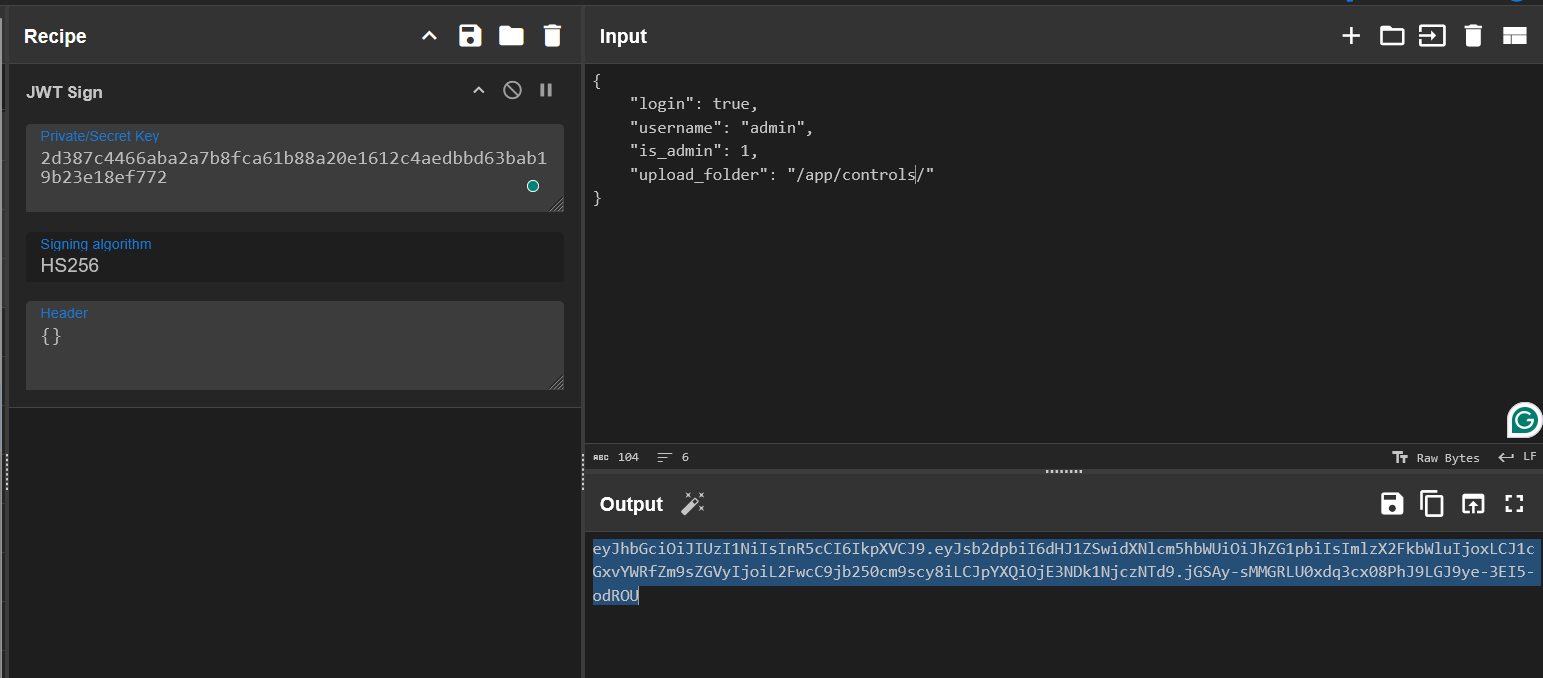
Task: Copy the output to clipboard
Action: pyautogui.click(x=1432, y=504)
